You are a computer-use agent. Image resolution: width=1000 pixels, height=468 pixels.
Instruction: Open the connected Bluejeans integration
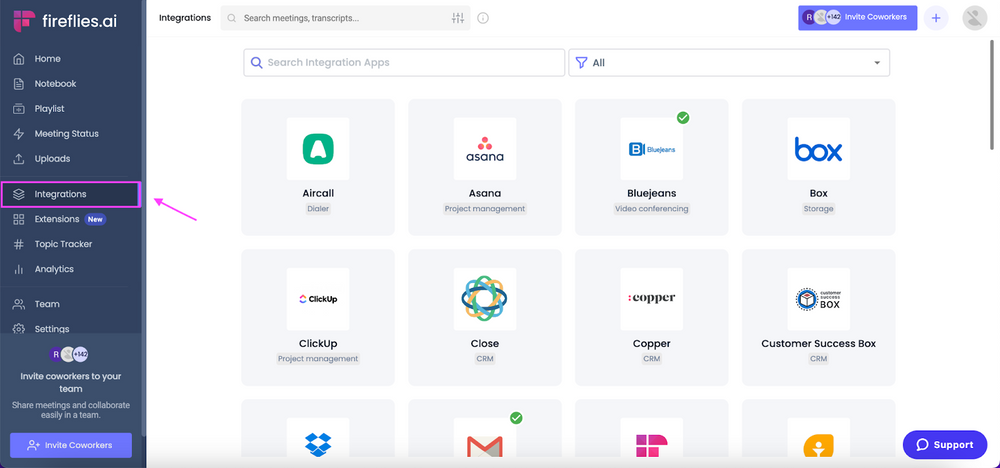651,167
